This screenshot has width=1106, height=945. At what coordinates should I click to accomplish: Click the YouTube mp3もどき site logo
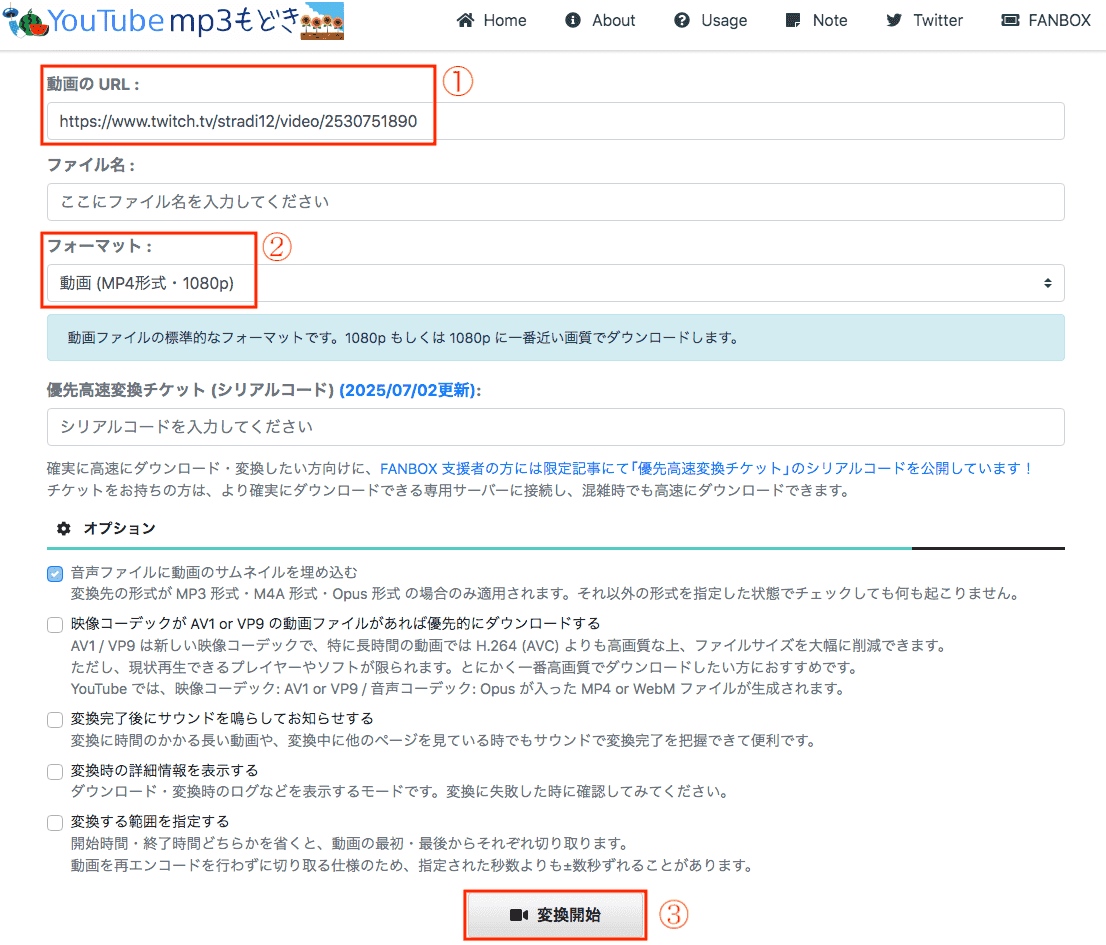(x=175, y=20)
